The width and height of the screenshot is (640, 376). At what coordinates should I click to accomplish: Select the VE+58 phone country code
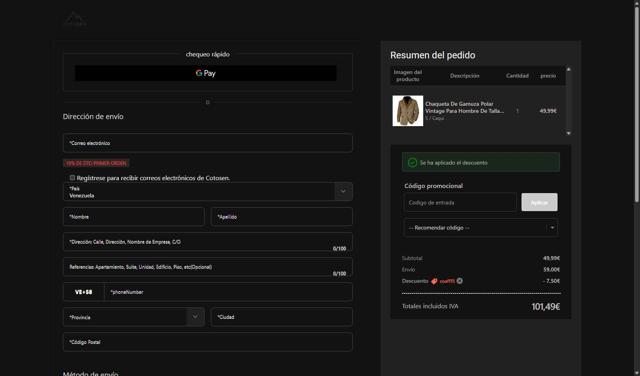tap(84, 292)
